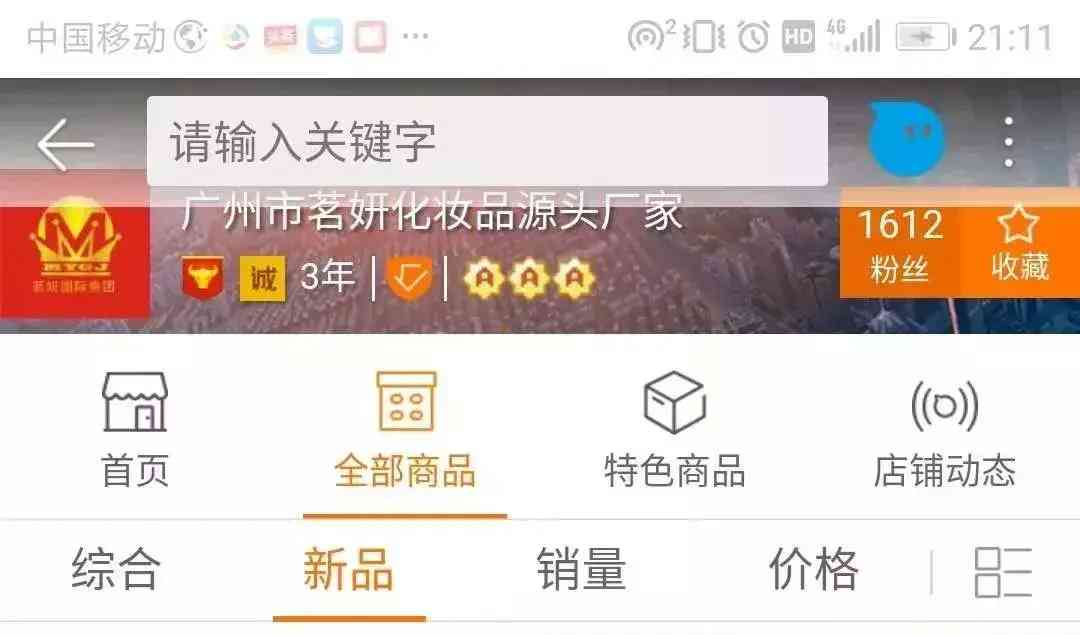
Task: Toggle 价格 price sort order
Action: (x=814, y=569)
